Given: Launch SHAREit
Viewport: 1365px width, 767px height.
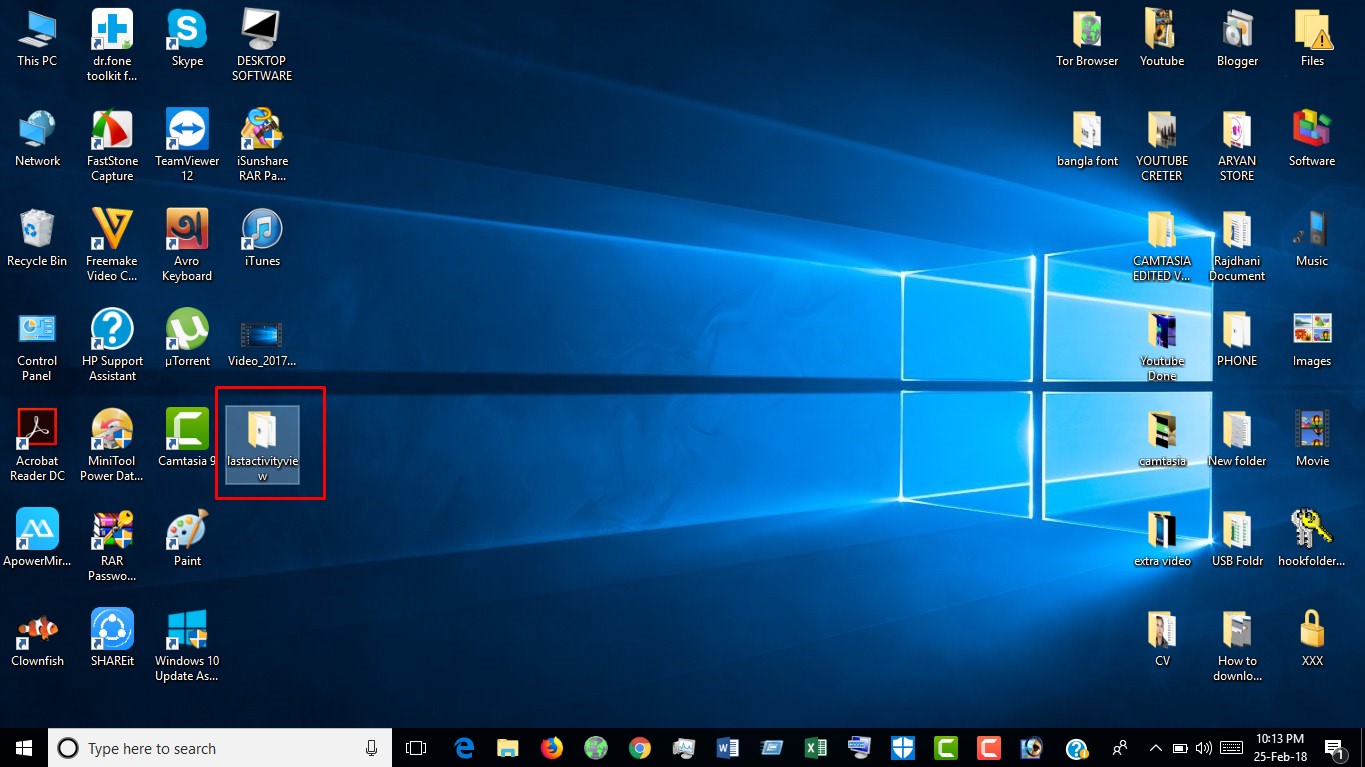Looking at the screenshot, I should (111, 630).
